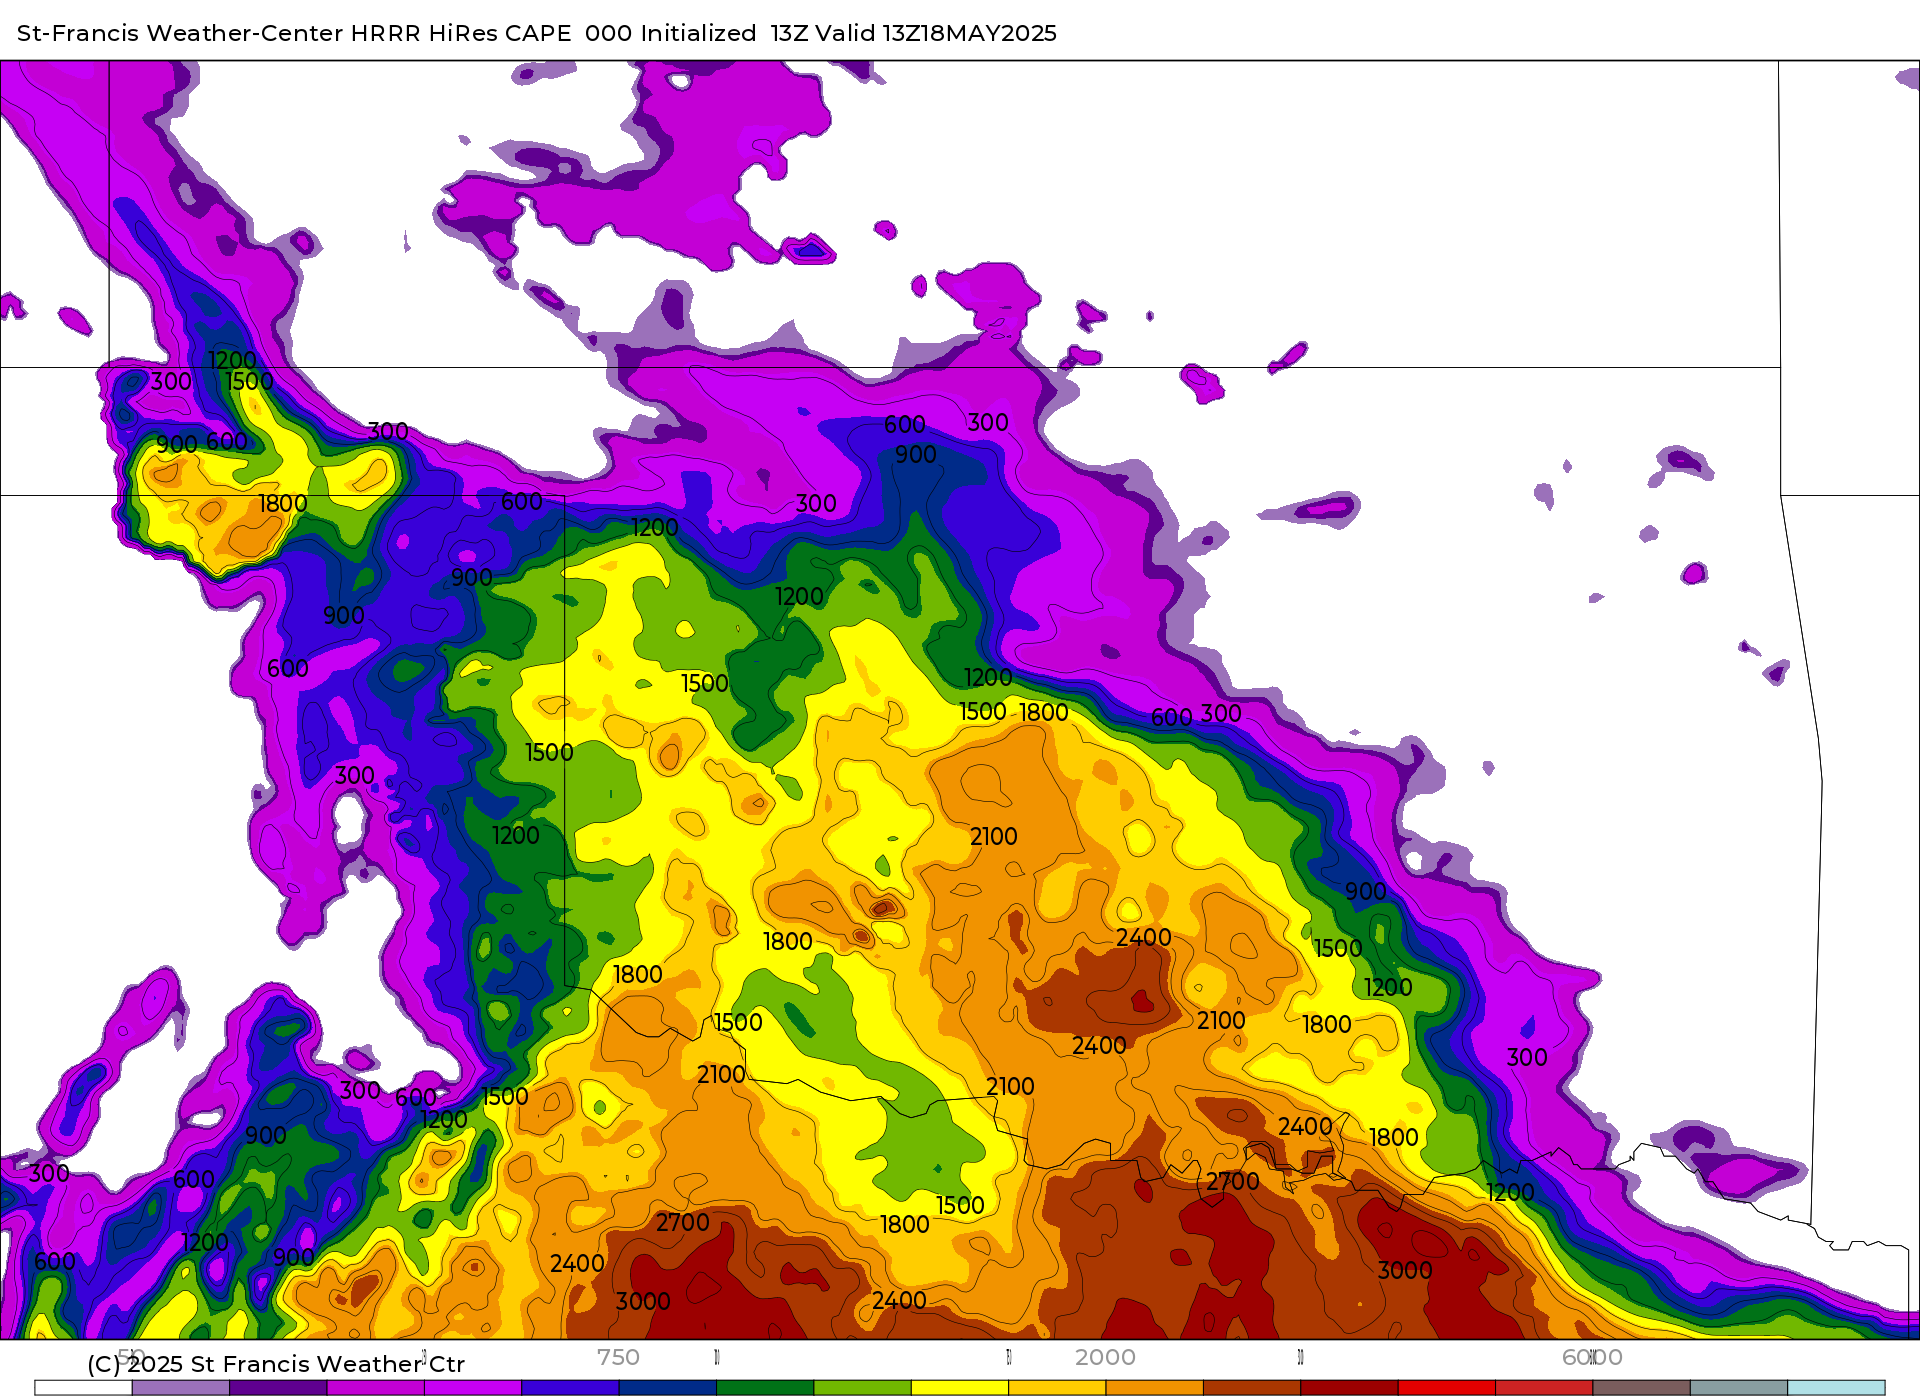
Task: Select the pale light blue legend swatch
Action: pos(1836,1388)
